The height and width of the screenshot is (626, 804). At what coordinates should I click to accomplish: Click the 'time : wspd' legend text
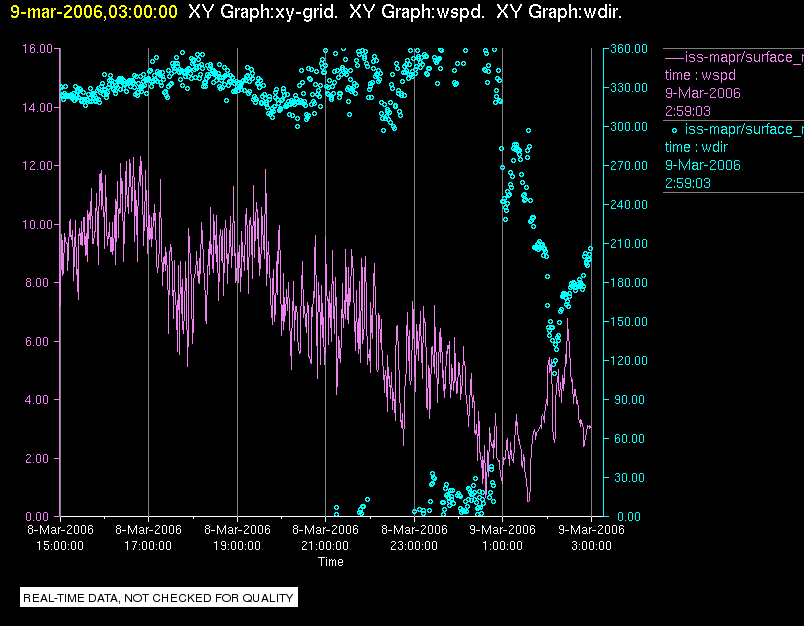tap(700, 75)
